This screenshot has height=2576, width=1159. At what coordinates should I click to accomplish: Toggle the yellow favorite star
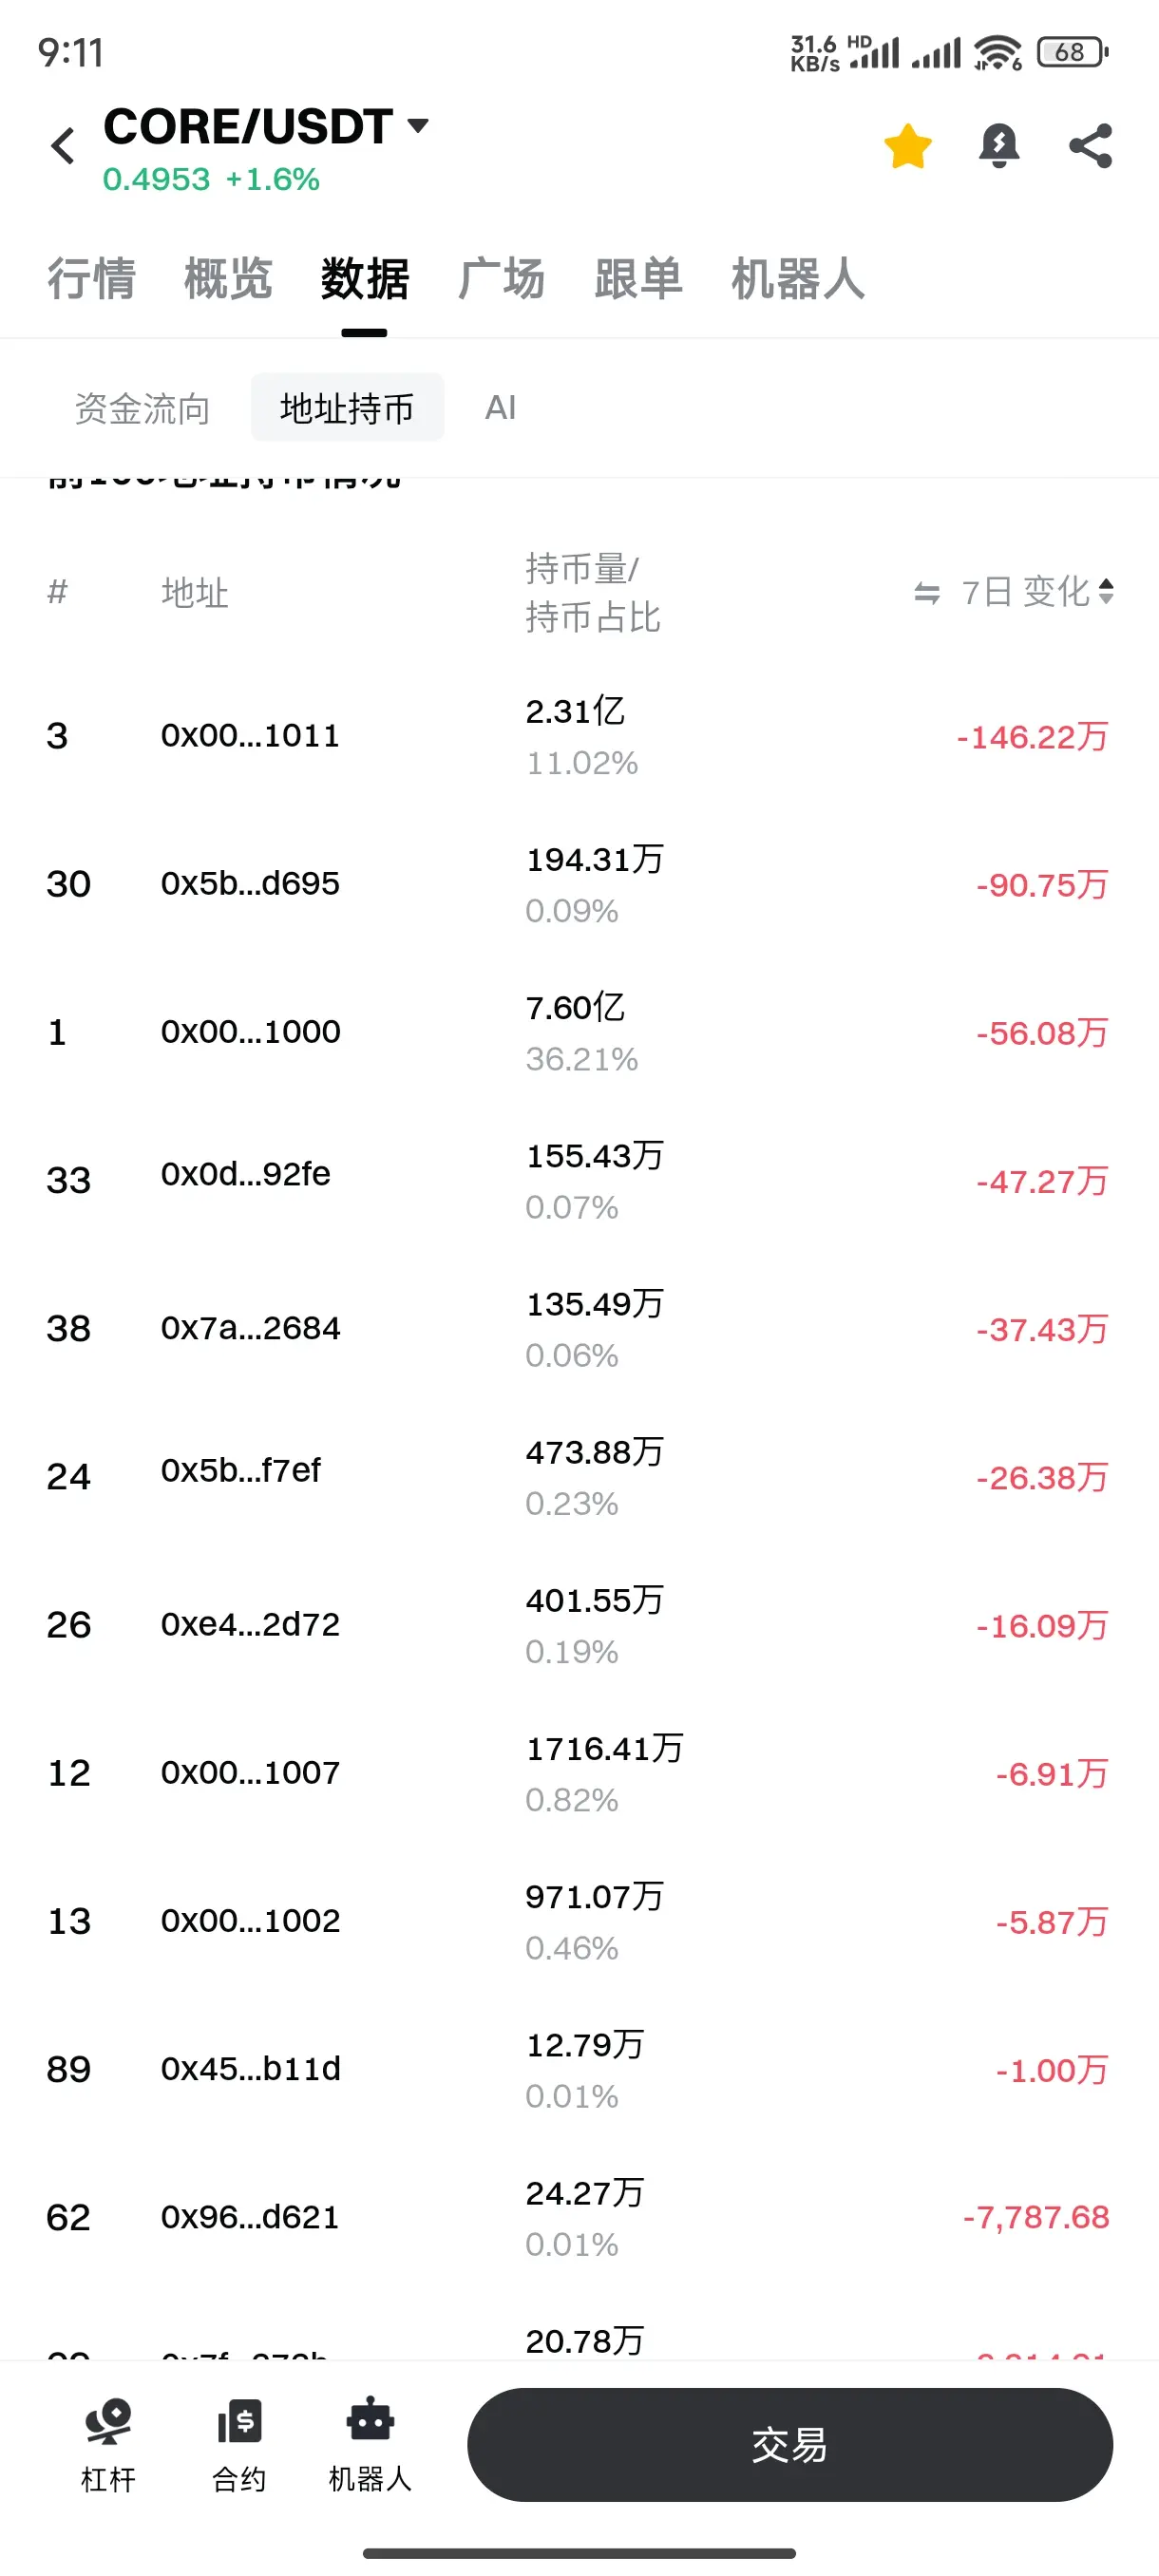click(908, 146)
